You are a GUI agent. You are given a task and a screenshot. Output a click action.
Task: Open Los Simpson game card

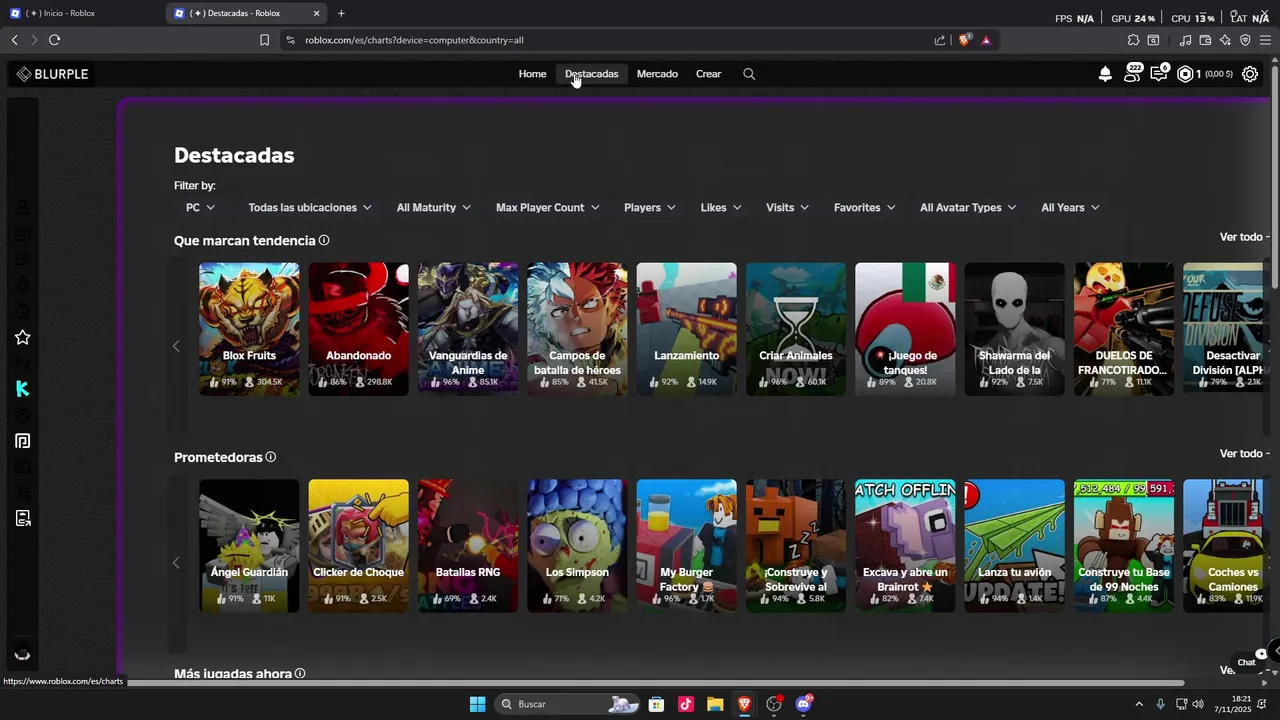[x=577, y=546]
